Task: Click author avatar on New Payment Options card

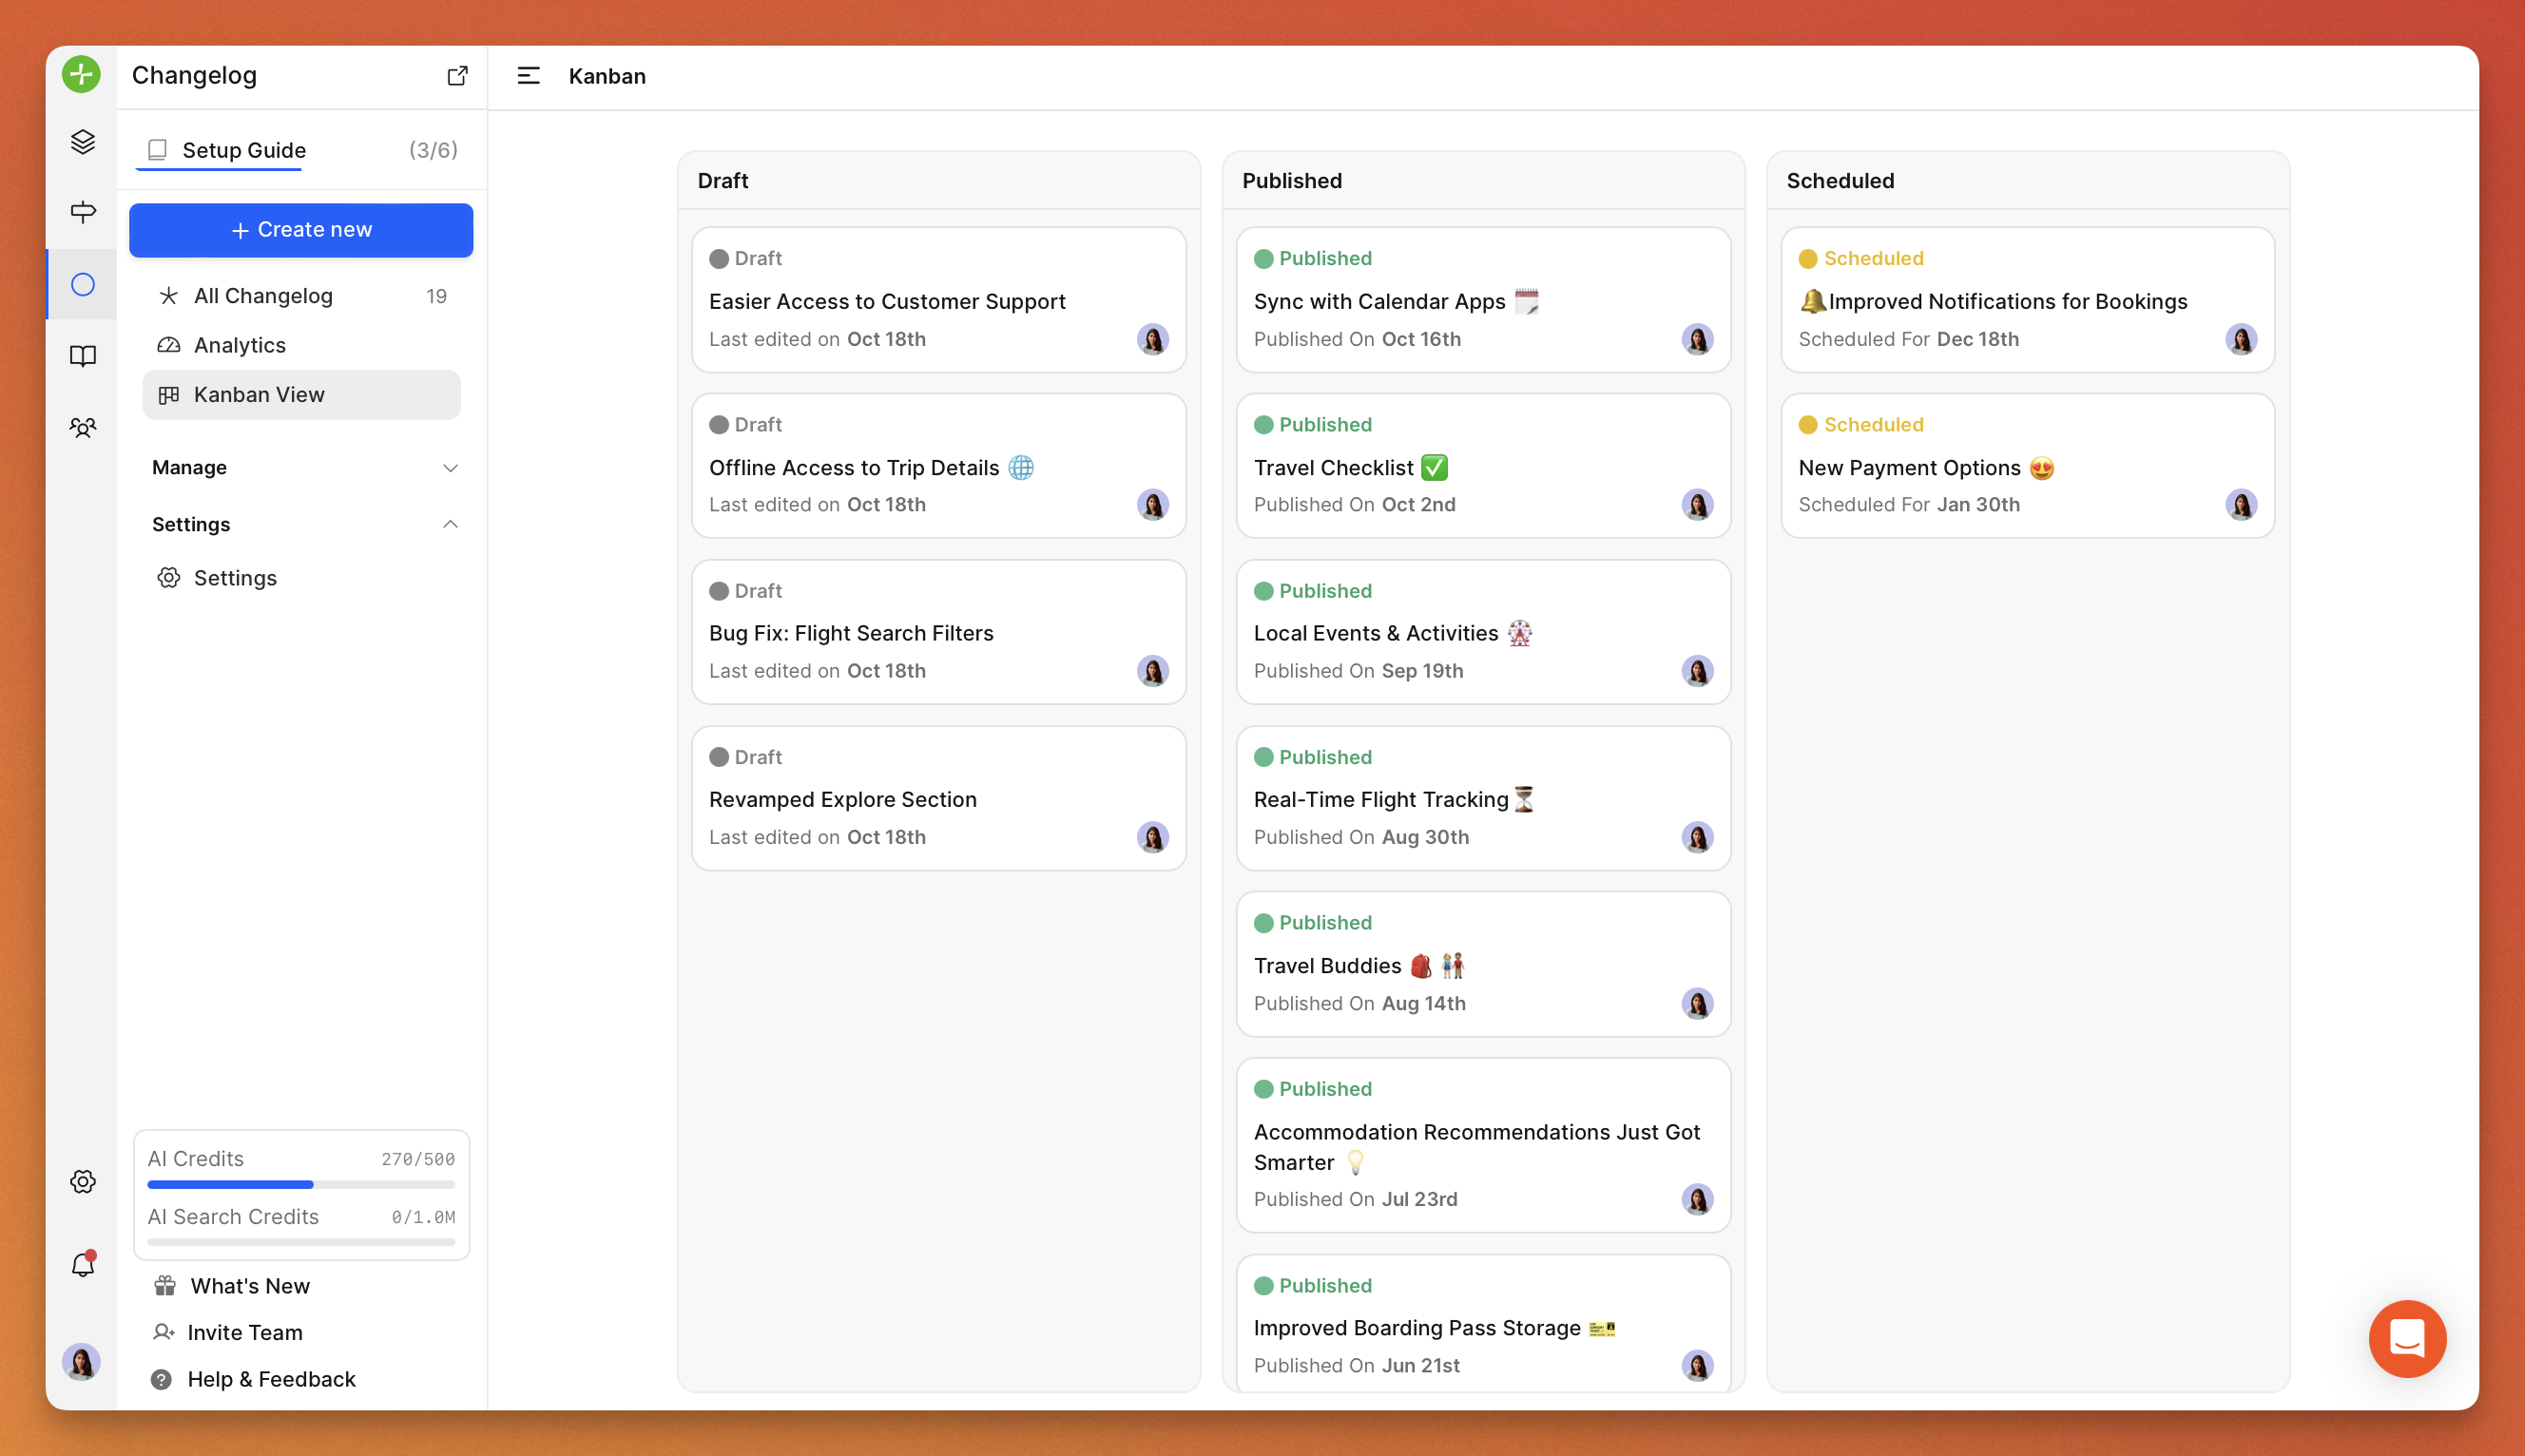Action: (2241, 505)
